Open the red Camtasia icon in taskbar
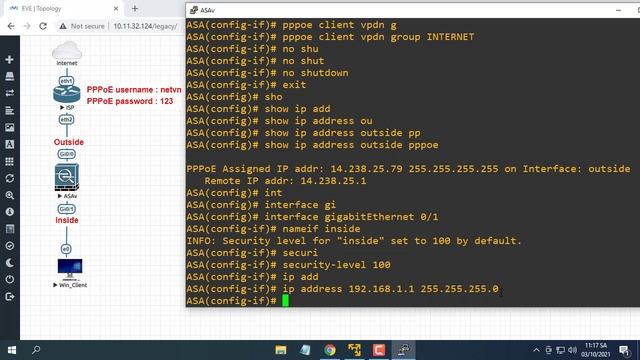The height and width of the screenshot is (360, 640). 379,350
